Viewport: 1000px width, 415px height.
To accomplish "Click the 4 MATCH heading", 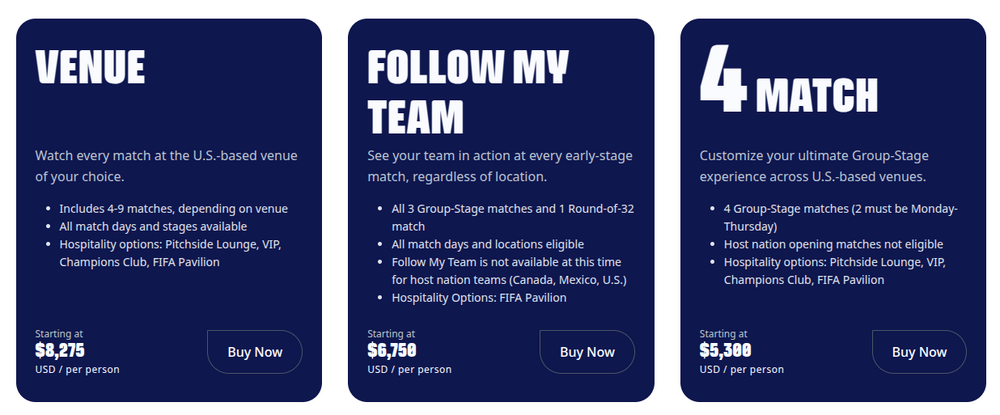I will (788, 82).
